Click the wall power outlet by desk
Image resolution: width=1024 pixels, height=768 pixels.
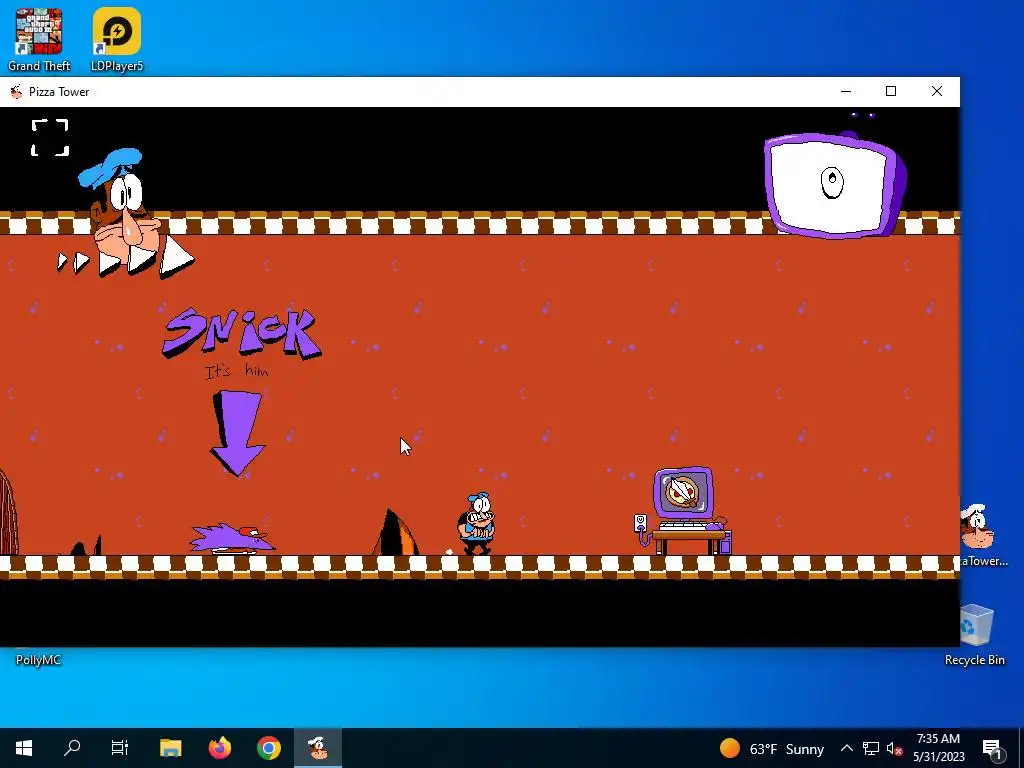click(640, 522)
